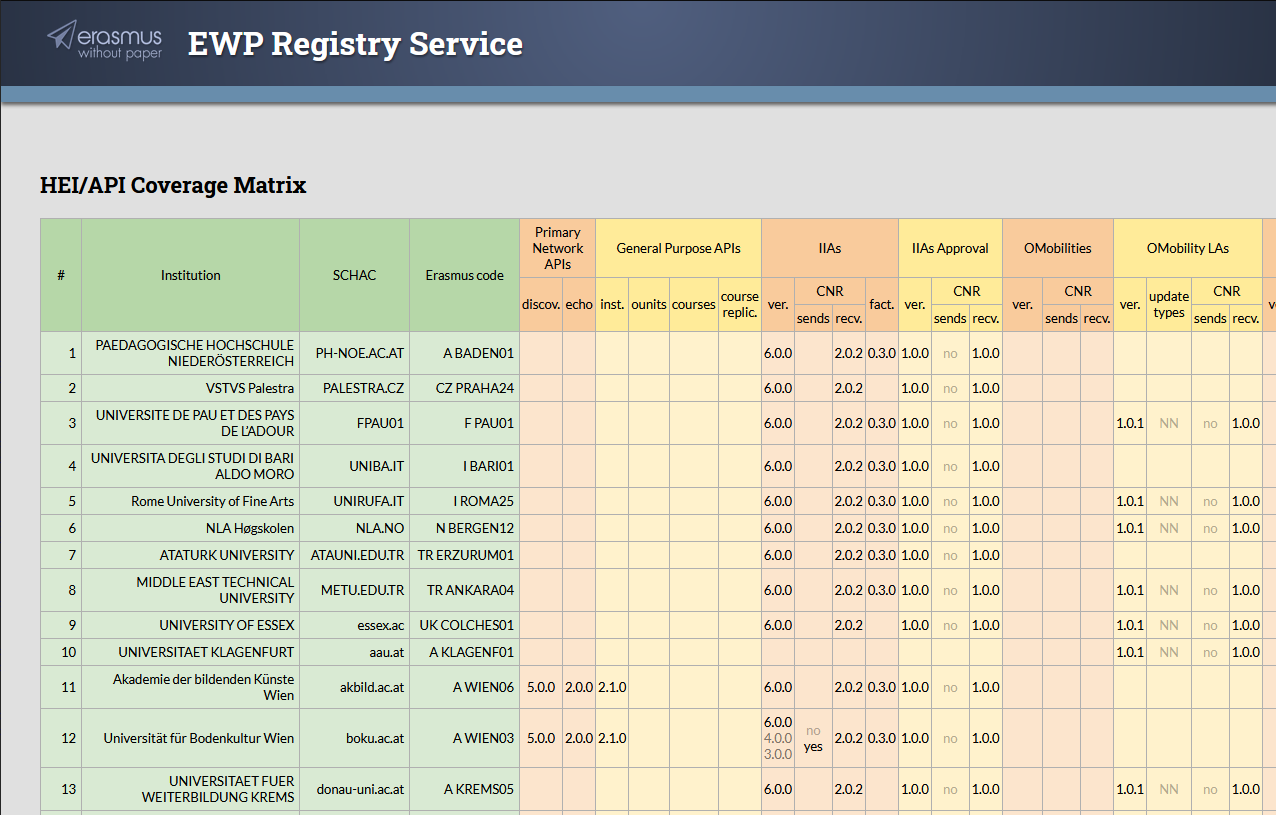The image size is (1276, 815).
Task: Click the FPAU01 SCHAC cell
Action: [354, 423]
